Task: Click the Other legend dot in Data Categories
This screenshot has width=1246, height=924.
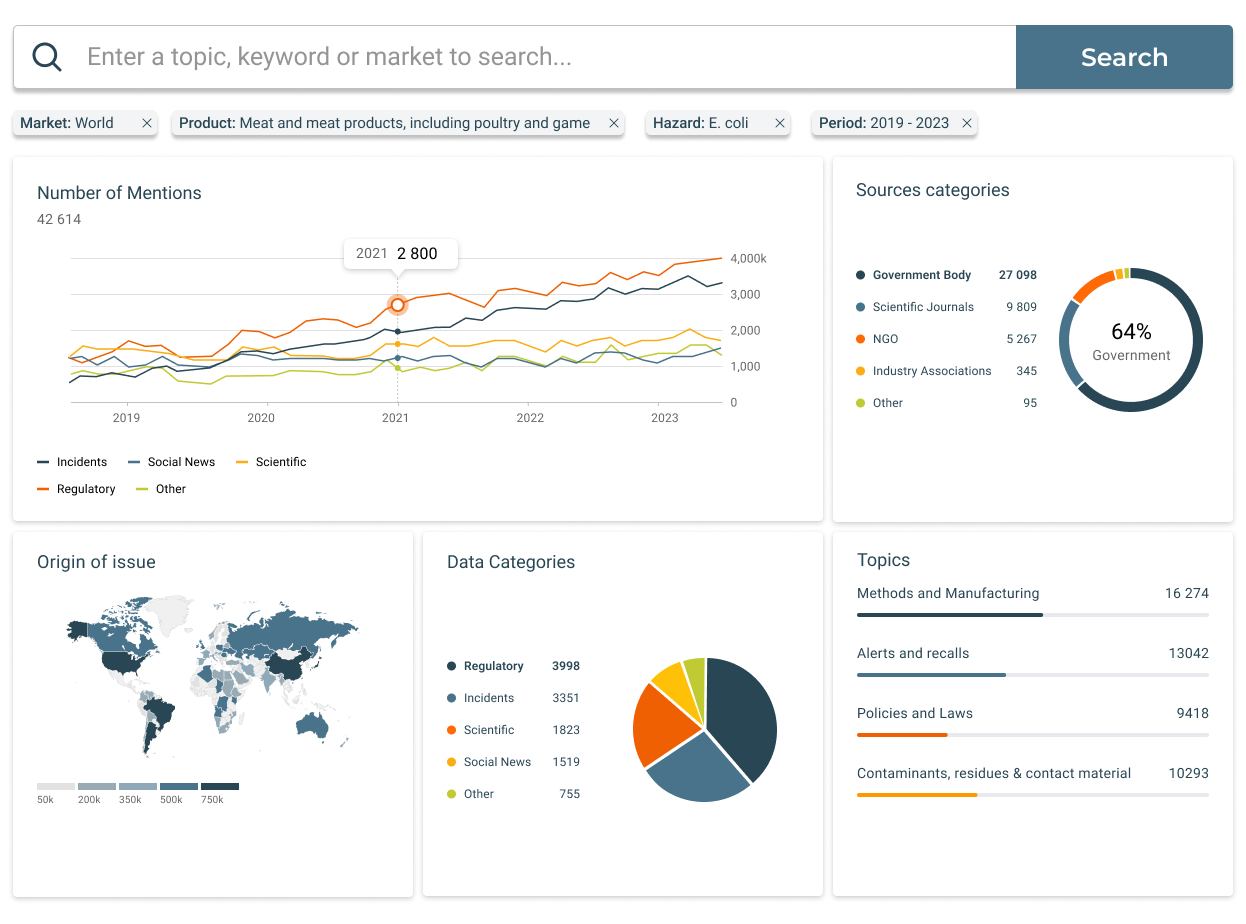Action: tap(451, 794)
